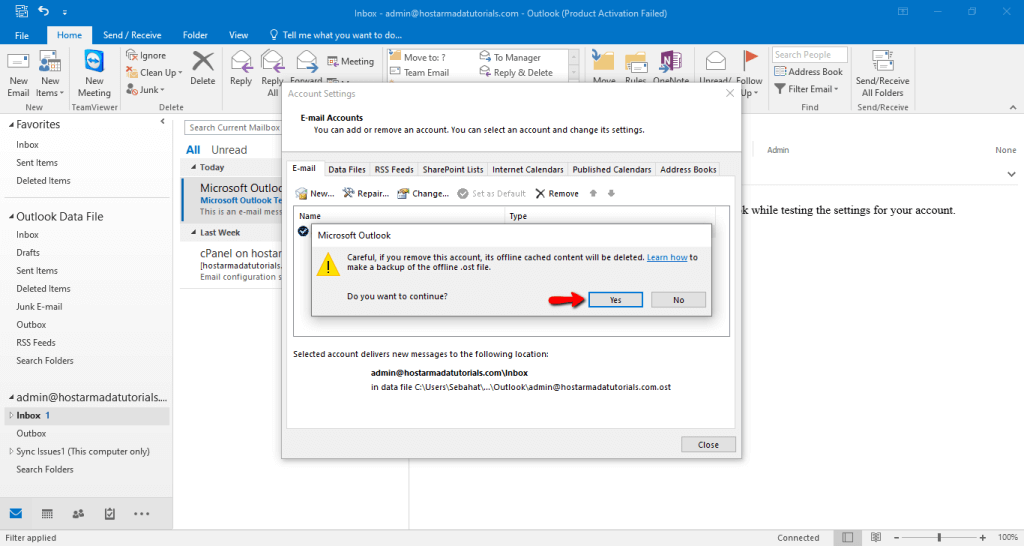Open New Items menu icon

tap(50, 62)
